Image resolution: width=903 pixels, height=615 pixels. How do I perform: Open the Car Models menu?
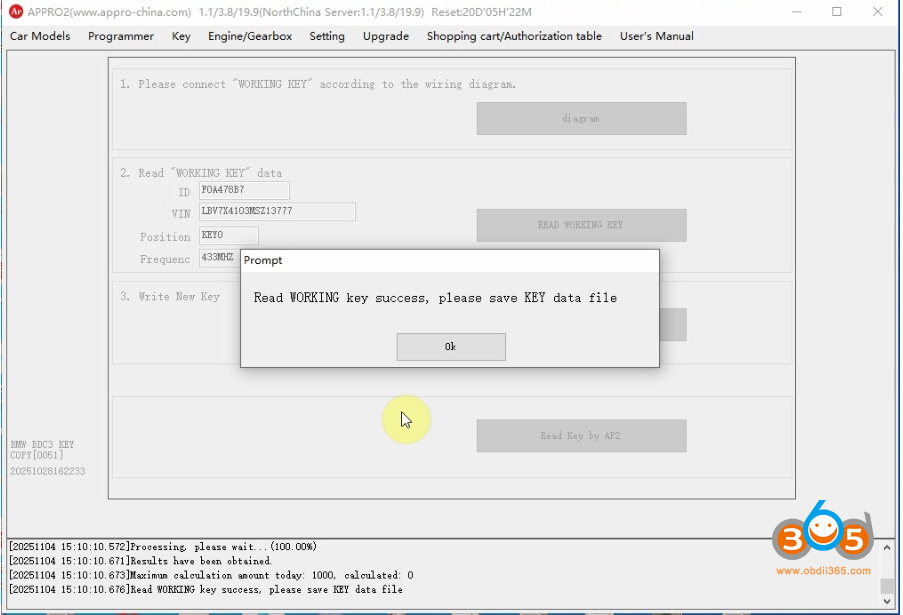[39, 36]
